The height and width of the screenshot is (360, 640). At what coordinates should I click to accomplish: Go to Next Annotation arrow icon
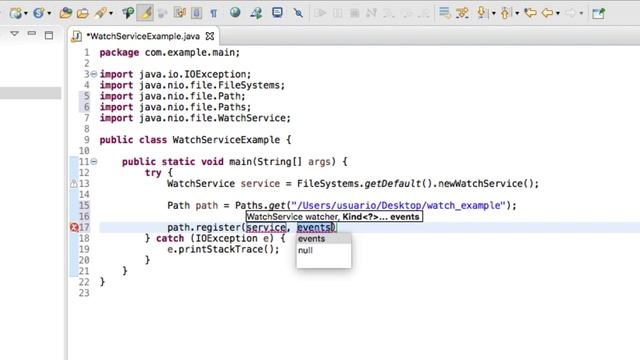click(482, 13)
